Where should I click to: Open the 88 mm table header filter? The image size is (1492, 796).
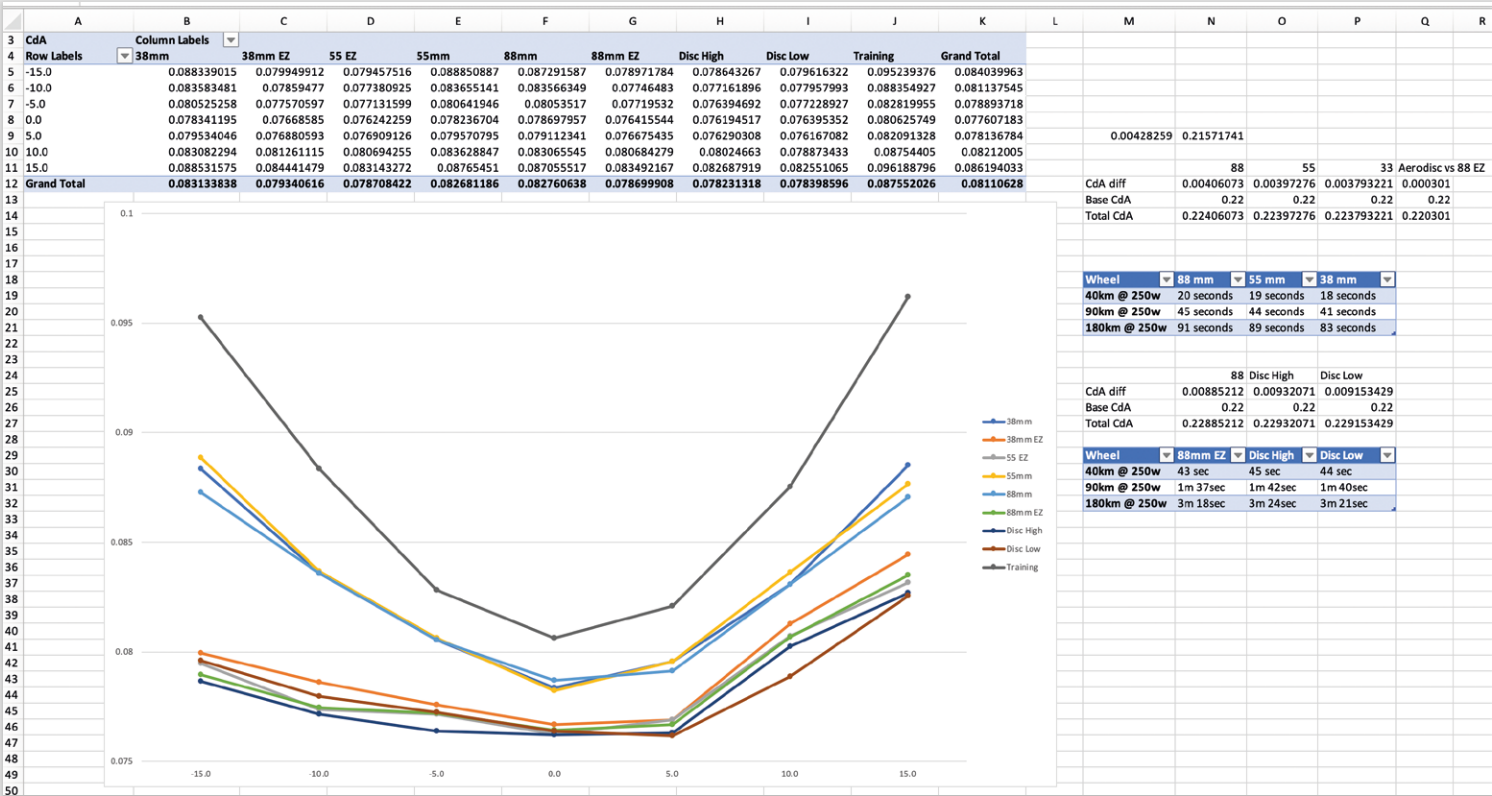pos(1238,280)
